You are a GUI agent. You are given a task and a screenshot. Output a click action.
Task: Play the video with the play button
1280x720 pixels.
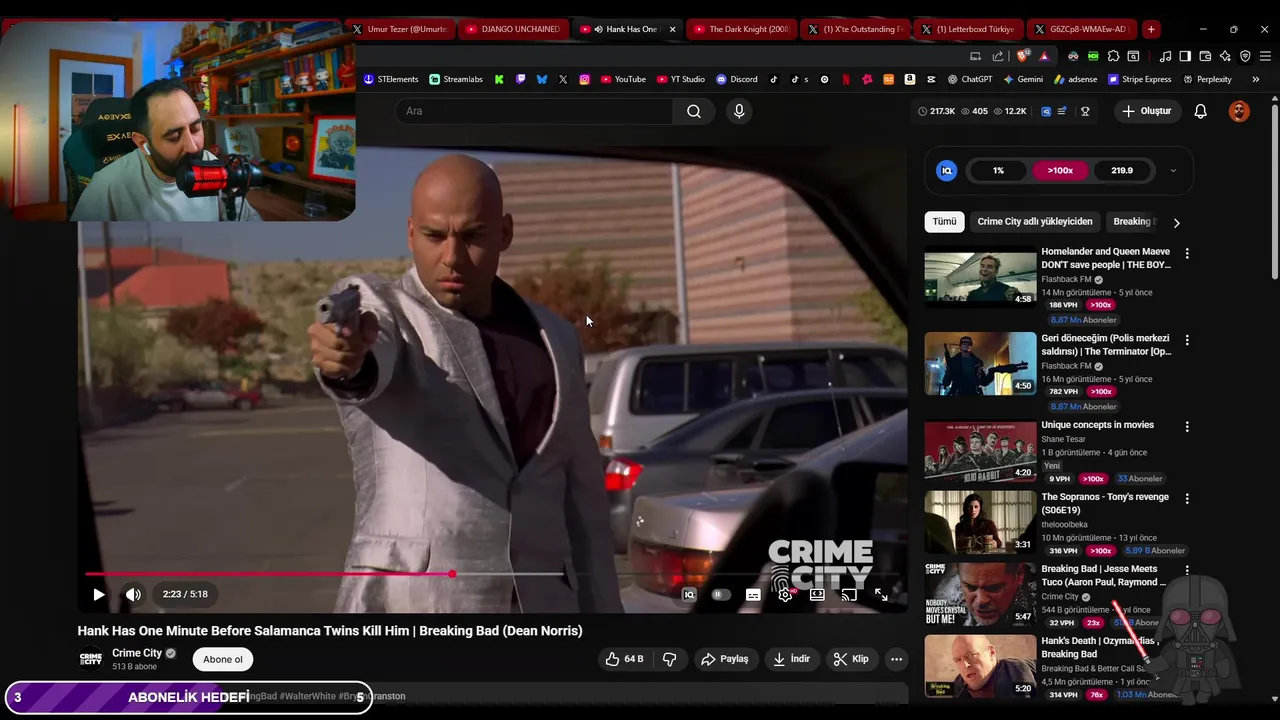tap(98, 594)
